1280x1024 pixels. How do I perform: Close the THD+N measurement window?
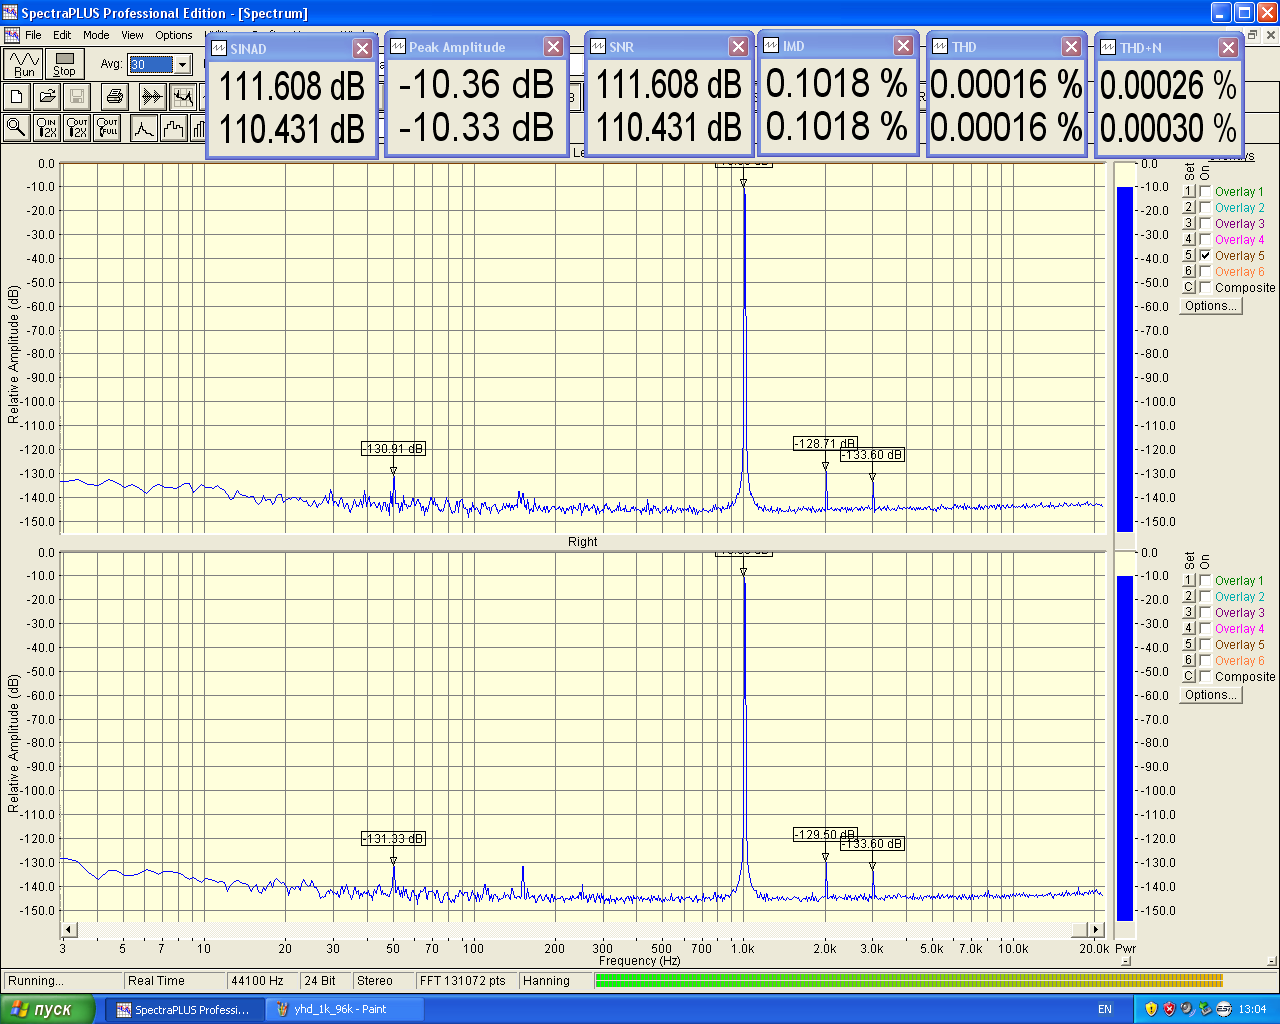(x=1228, y=48)
